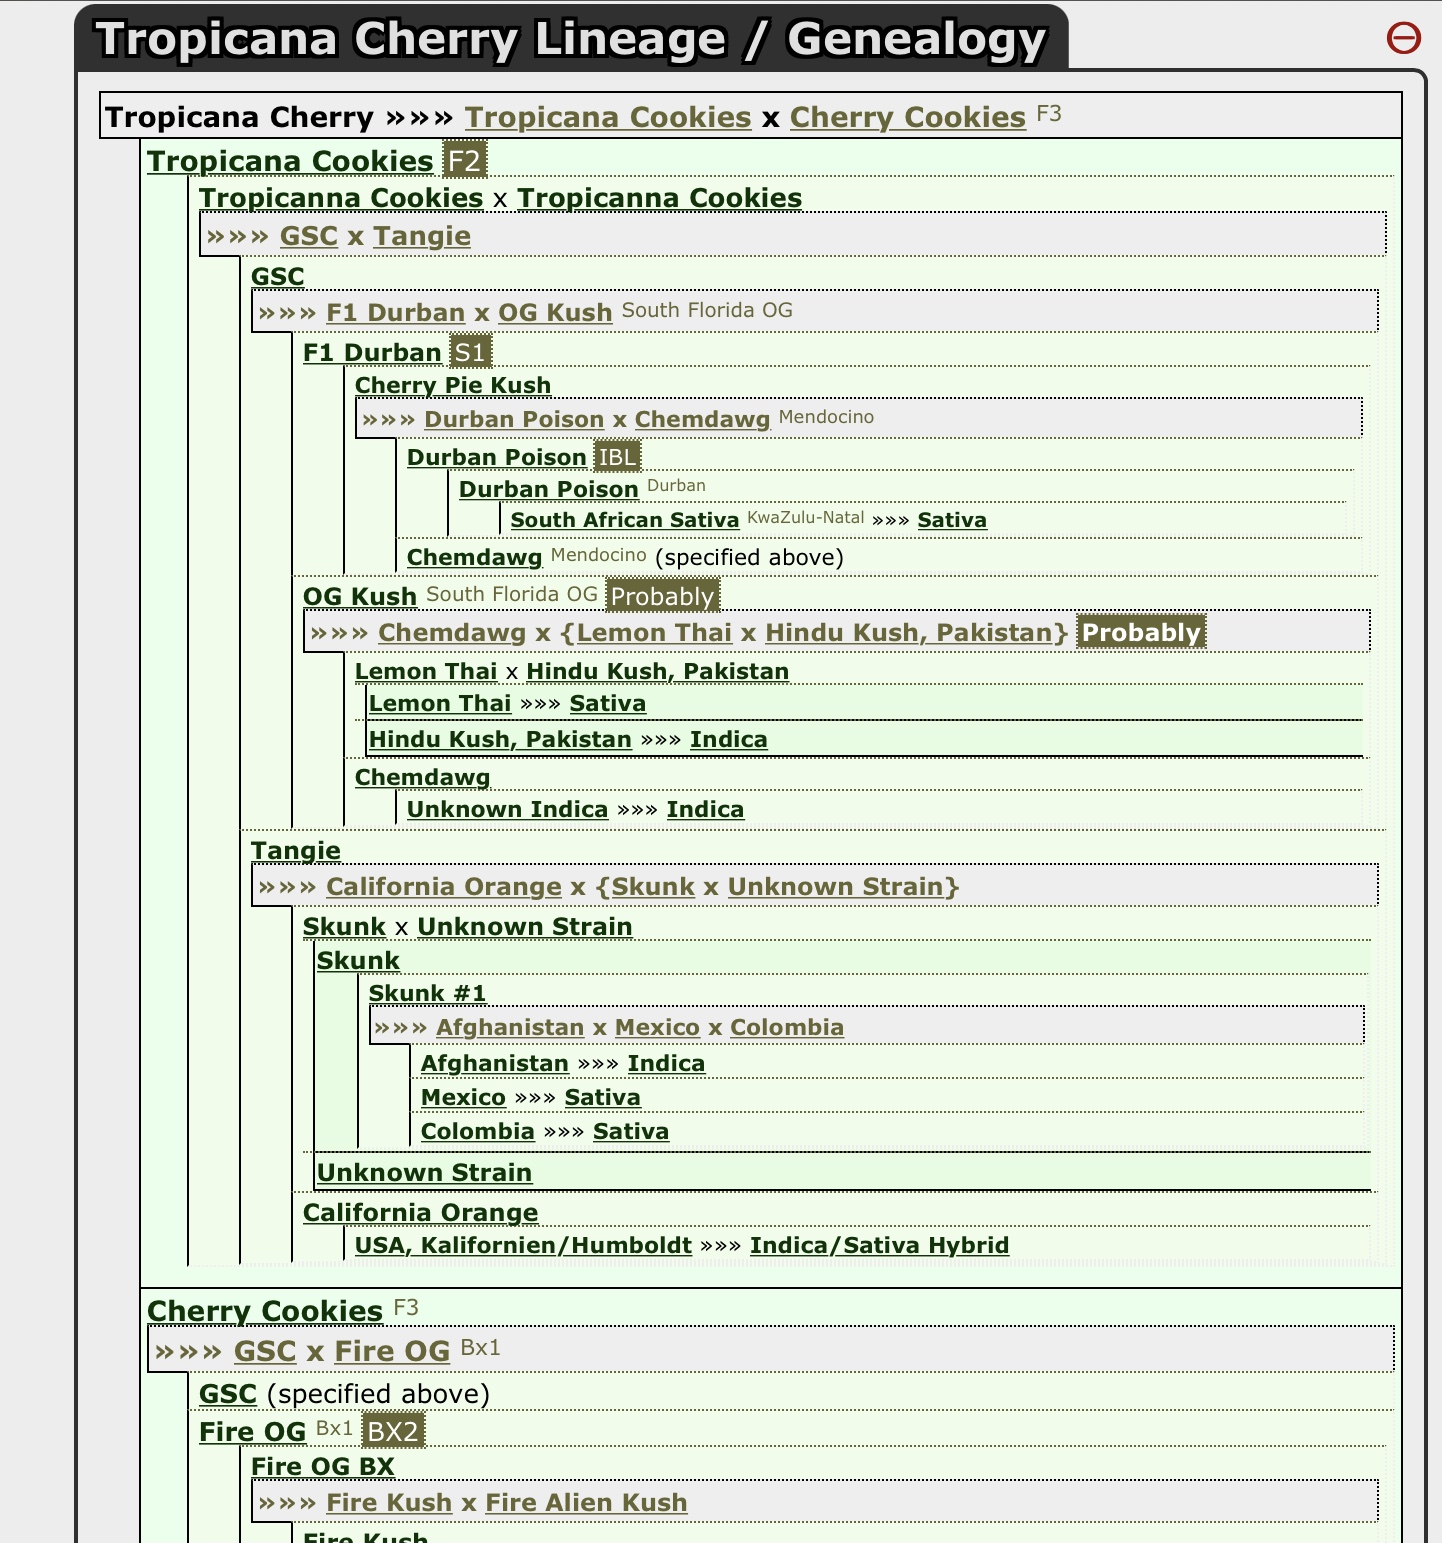Click the Fire Alien Kush link
This screenshot has height=1543, width=1442.
pyautogui.click(x=586, y=1503)
